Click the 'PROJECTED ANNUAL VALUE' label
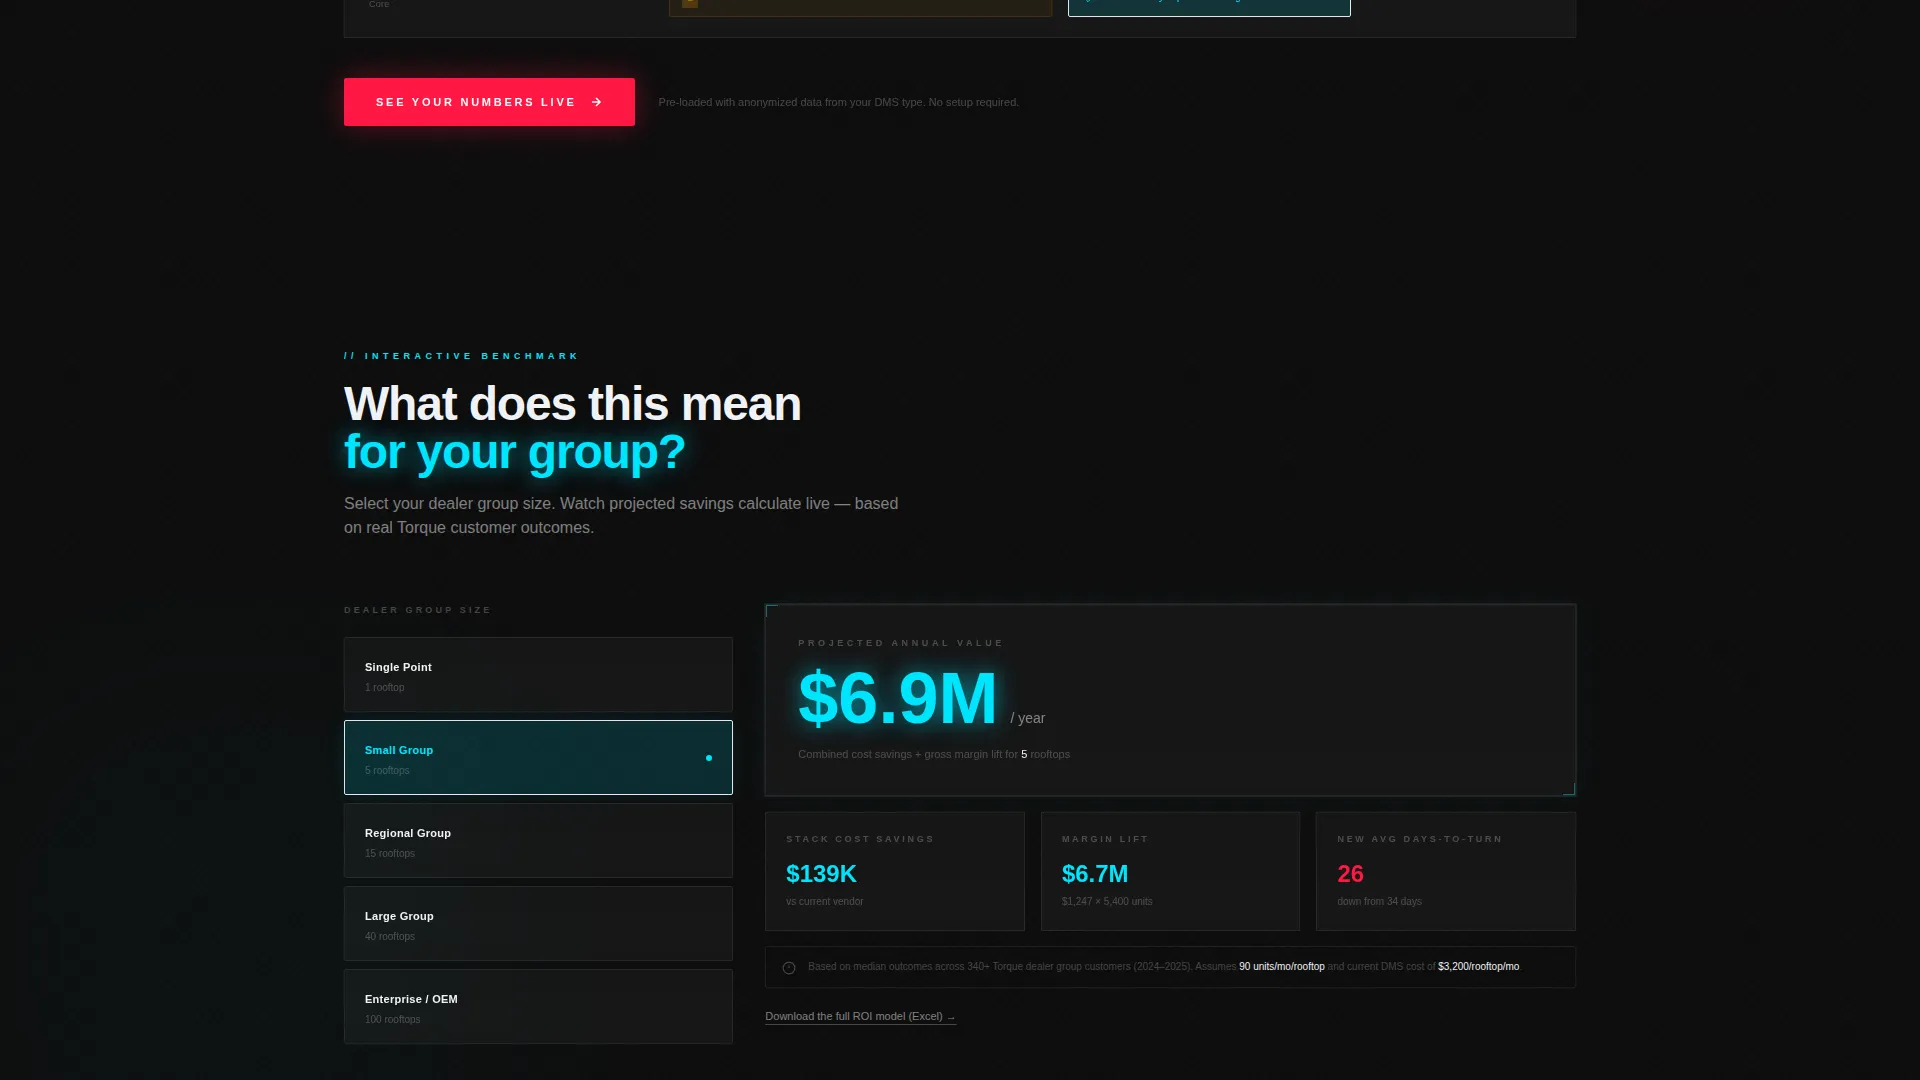 900,643
